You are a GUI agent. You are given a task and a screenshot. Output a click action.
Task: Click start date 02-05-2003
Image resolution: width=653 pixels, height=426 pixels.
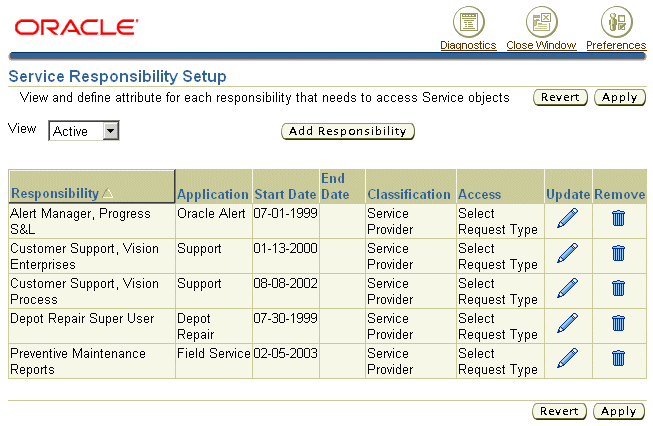pos(286,354)
